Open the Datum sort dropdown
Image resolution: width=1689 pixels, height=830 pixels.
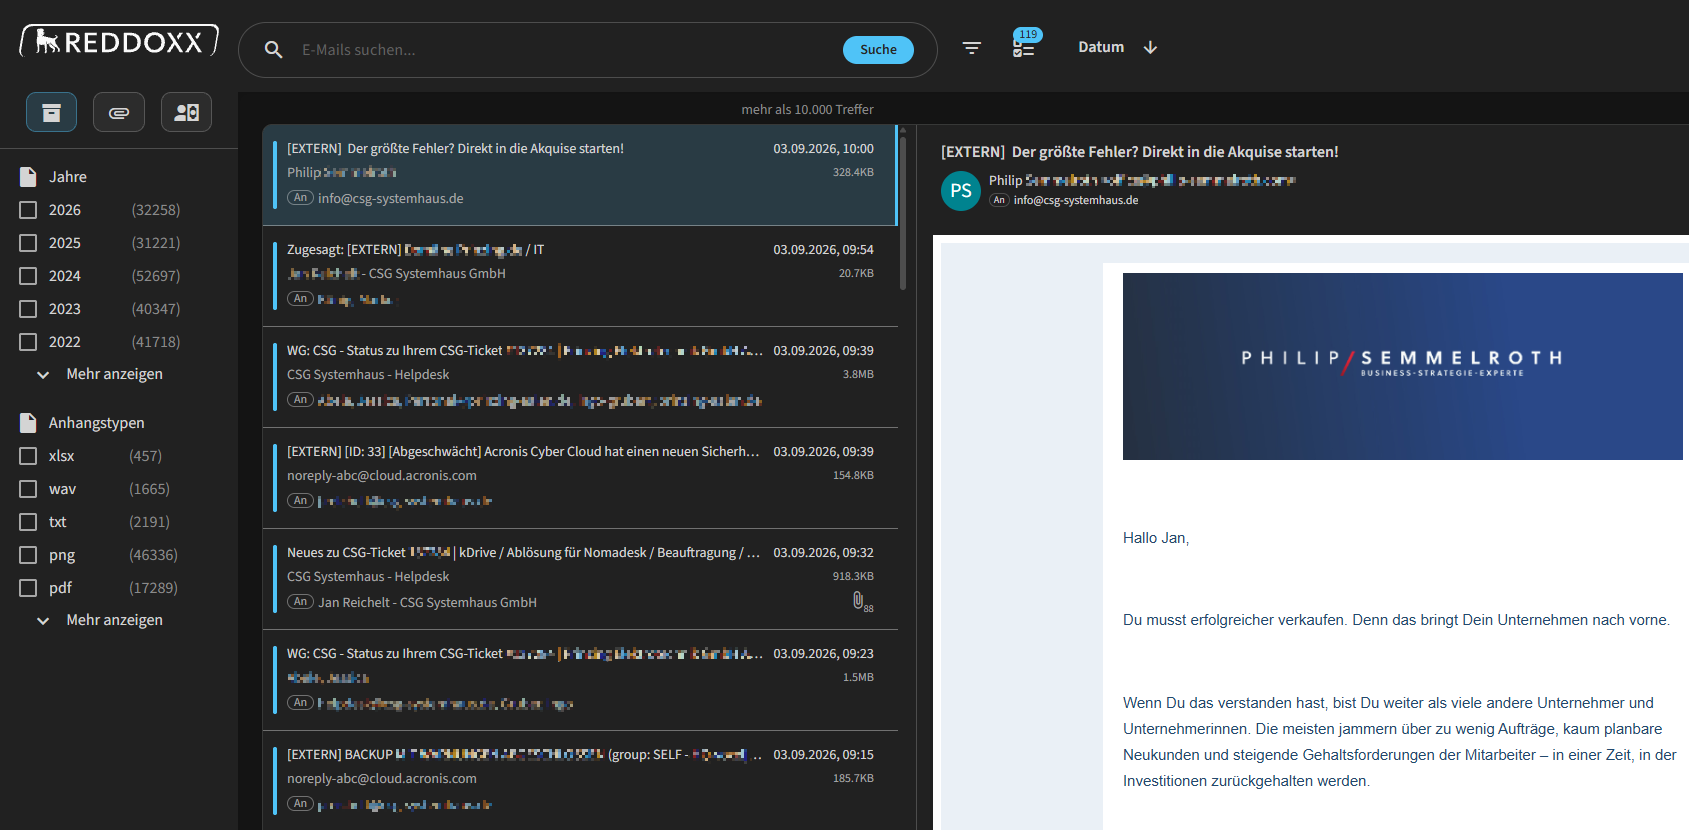point(1101,47)
